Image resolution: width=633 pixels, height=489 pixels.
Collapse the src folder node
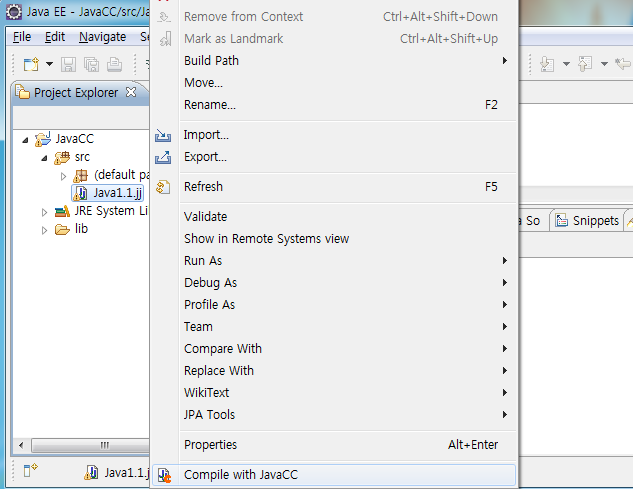(44, 158)
